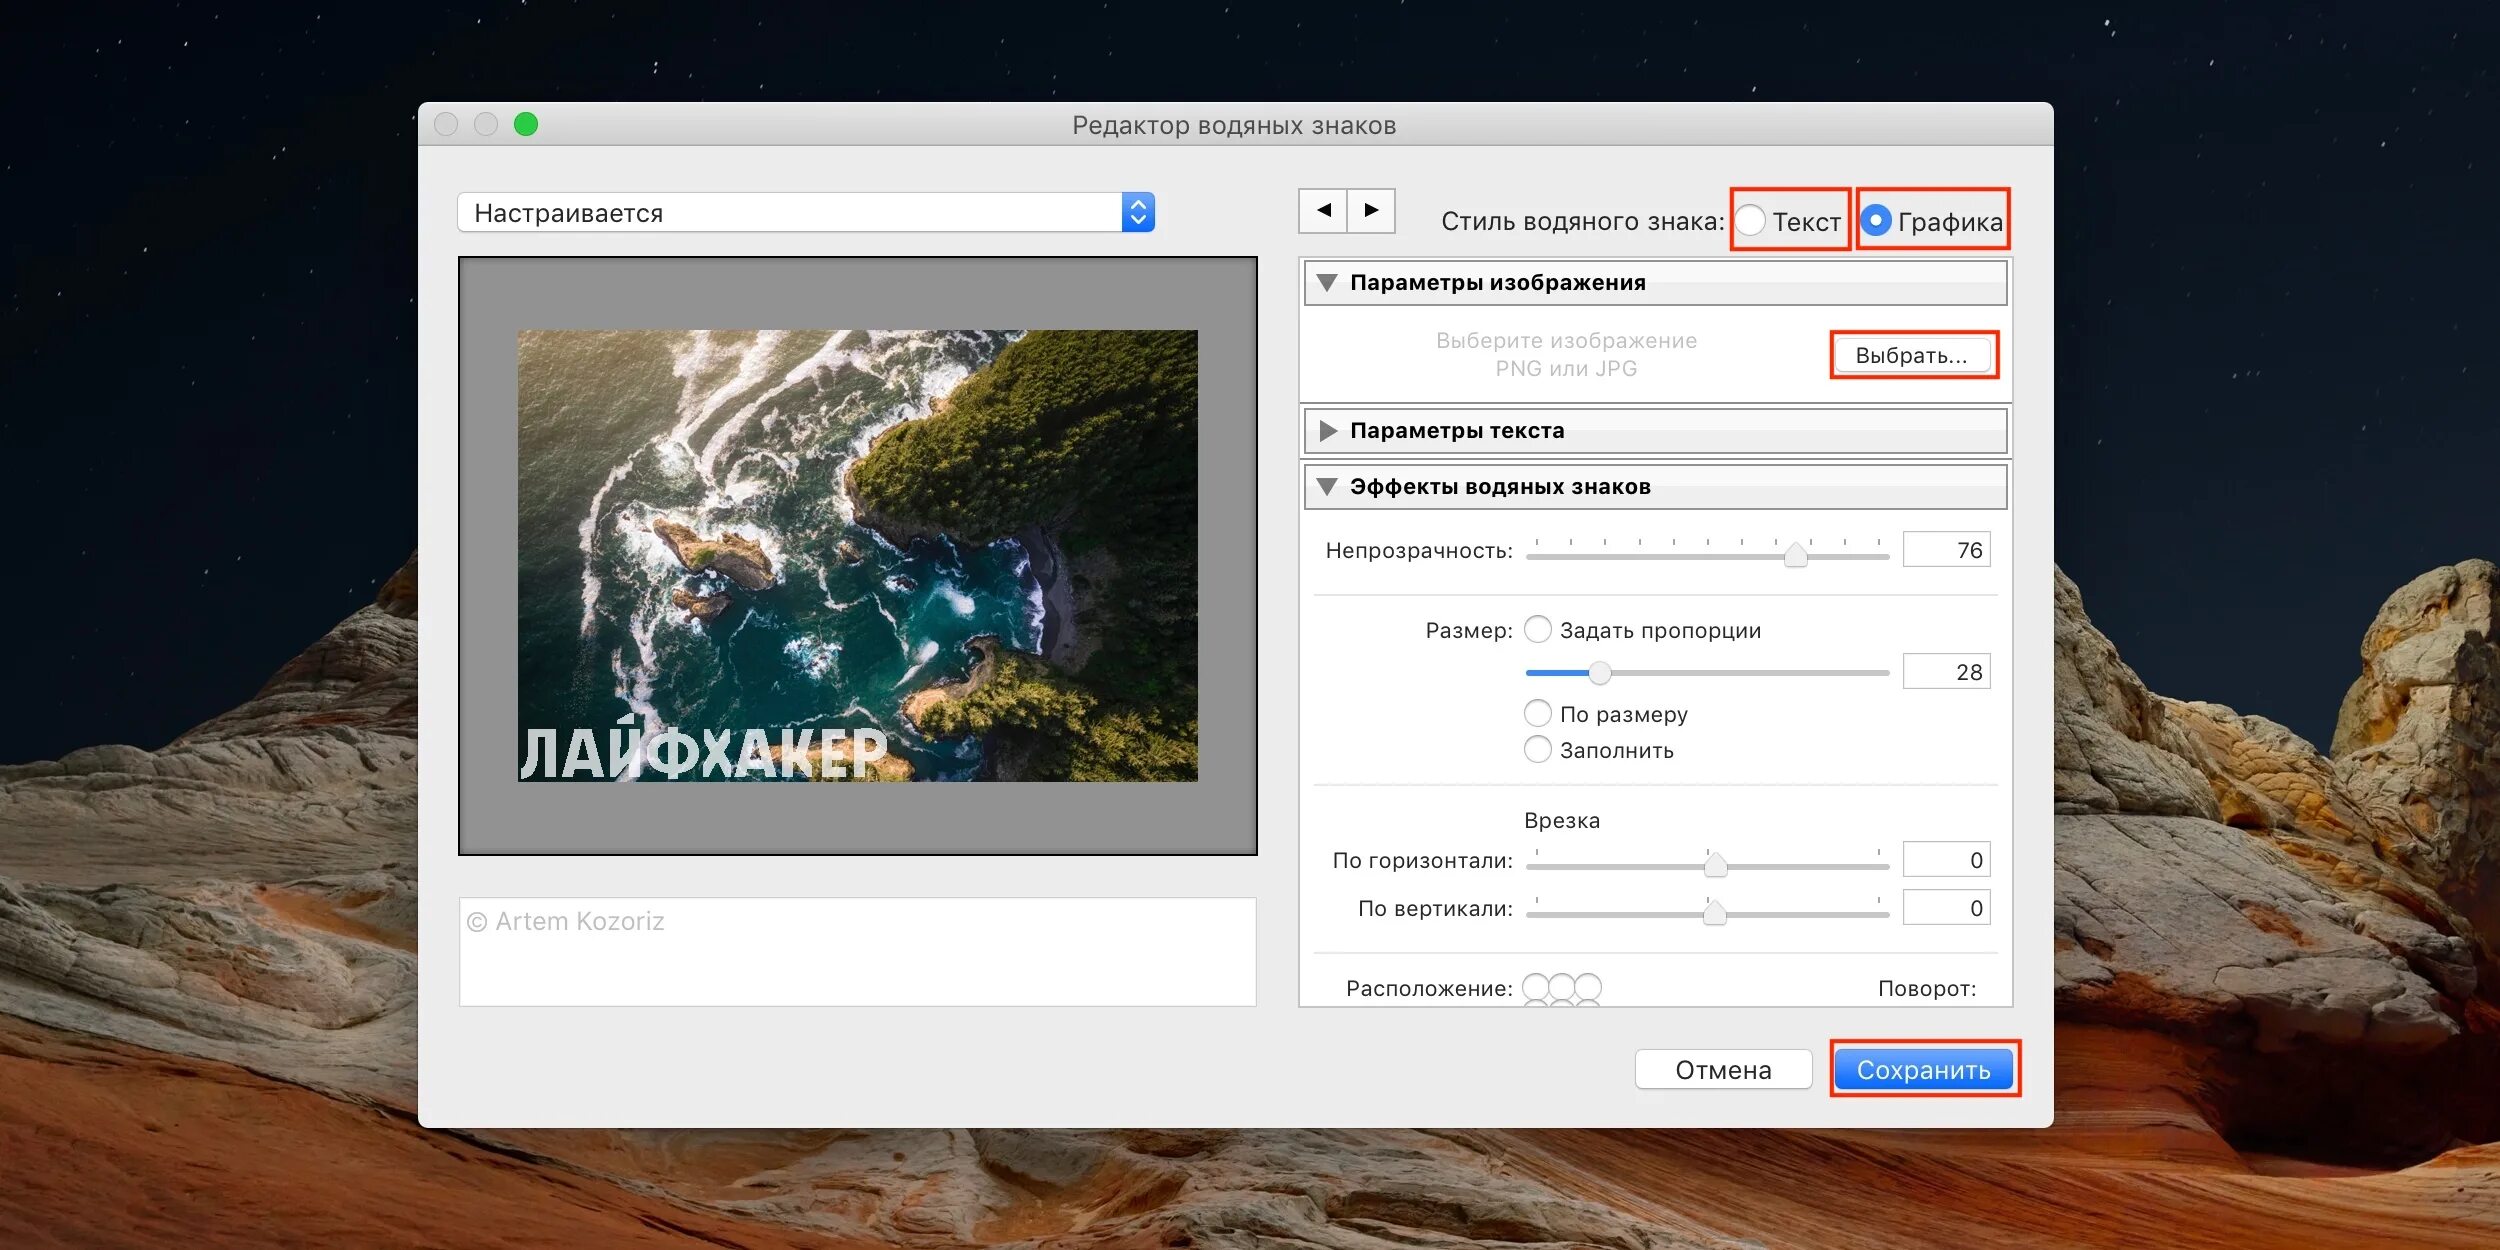Click the green zoom window button
The height and width of the screenshot is (1250, 2500).
[x=526, y=124]
